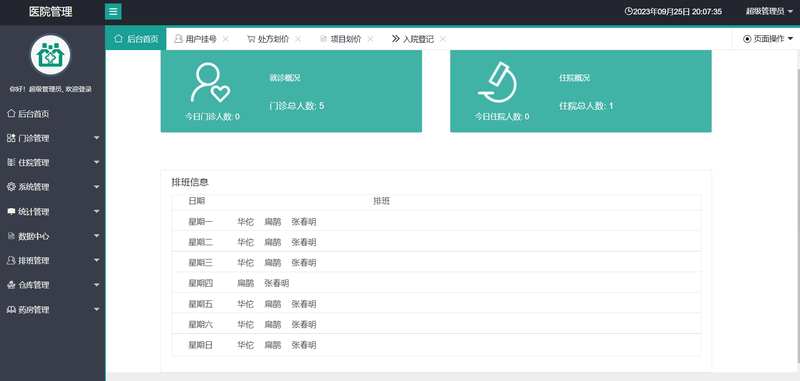Click 张春明 in the 星期五 row
The image size is (800, 381).
point(304,304)
